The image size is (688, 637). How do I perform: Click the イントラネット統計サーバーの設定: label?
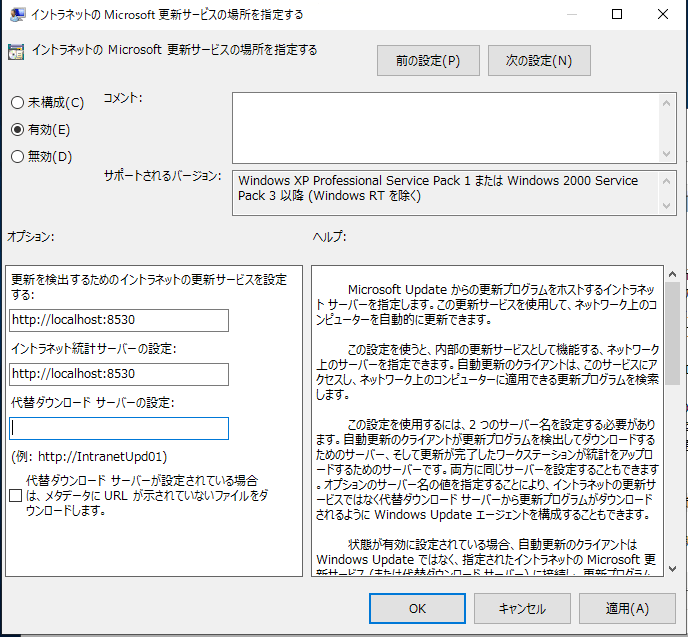(93, 349)
